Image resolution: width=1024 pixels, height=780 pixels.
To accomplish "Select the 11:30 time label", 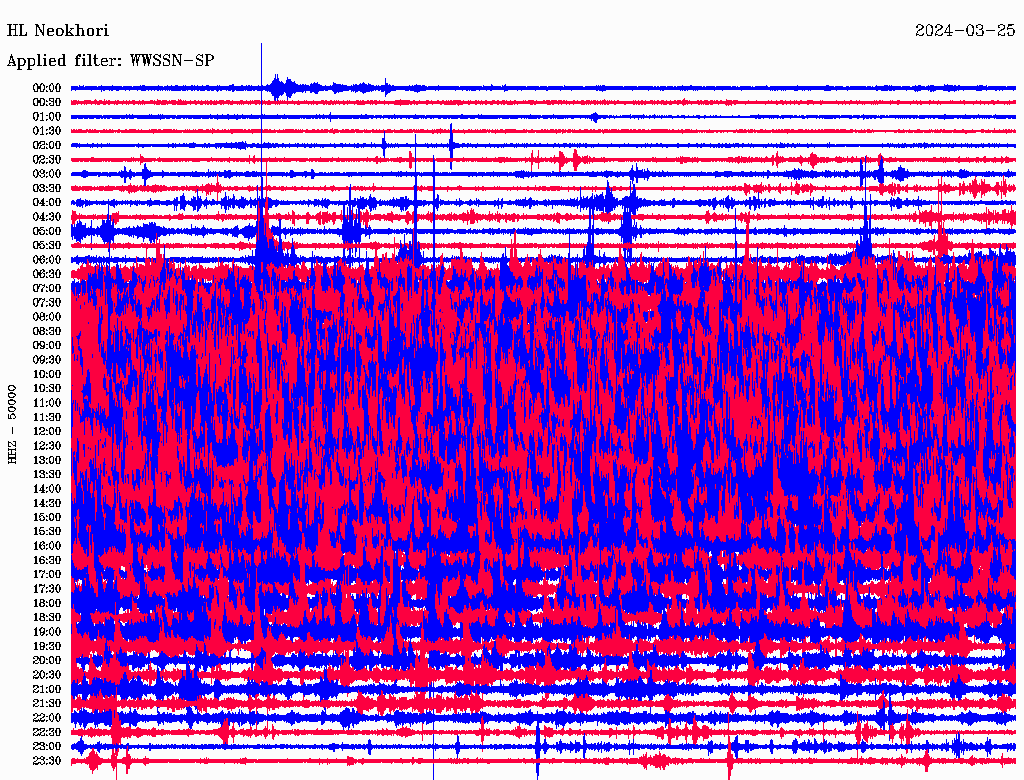I will [47, 417].
